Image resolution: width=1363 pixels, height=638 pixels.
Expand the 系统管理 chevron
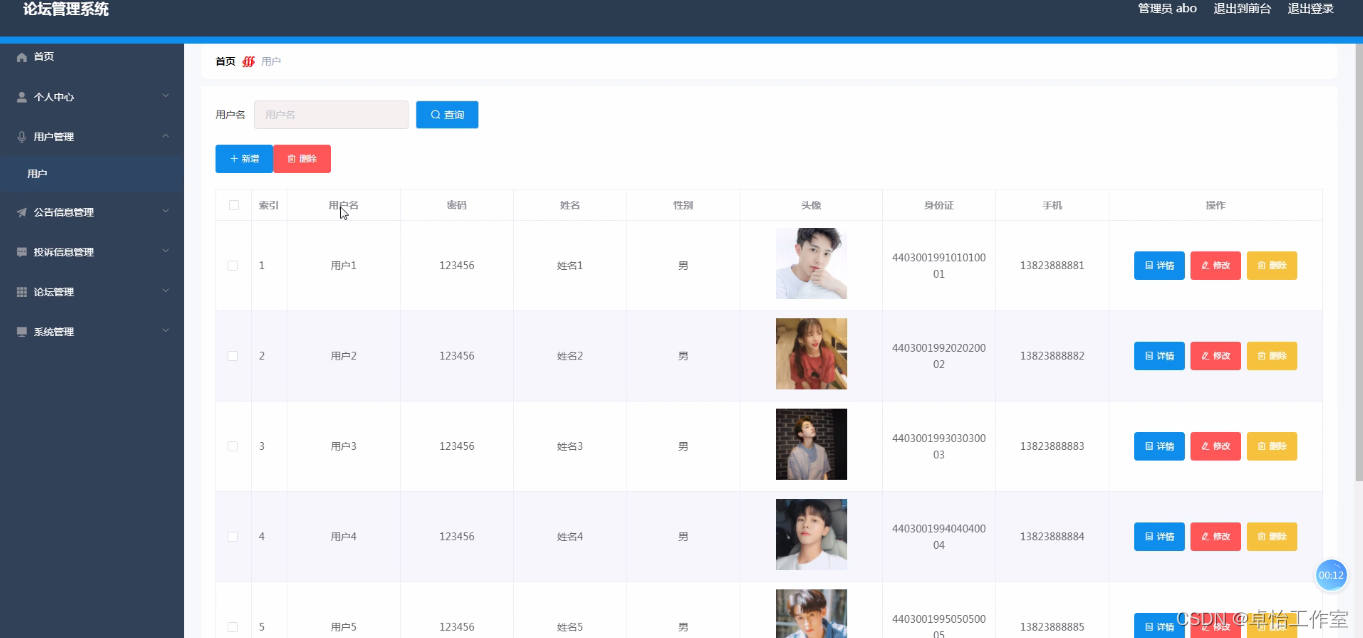166,331
